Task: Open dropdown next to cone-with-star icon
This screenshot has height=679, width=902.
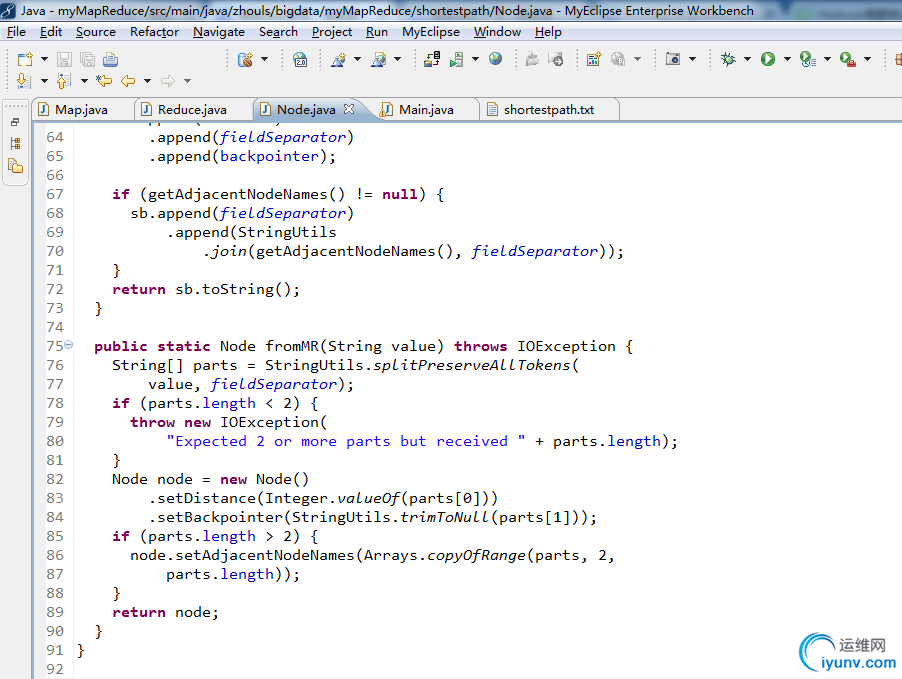Action: [x=357, y=59]
